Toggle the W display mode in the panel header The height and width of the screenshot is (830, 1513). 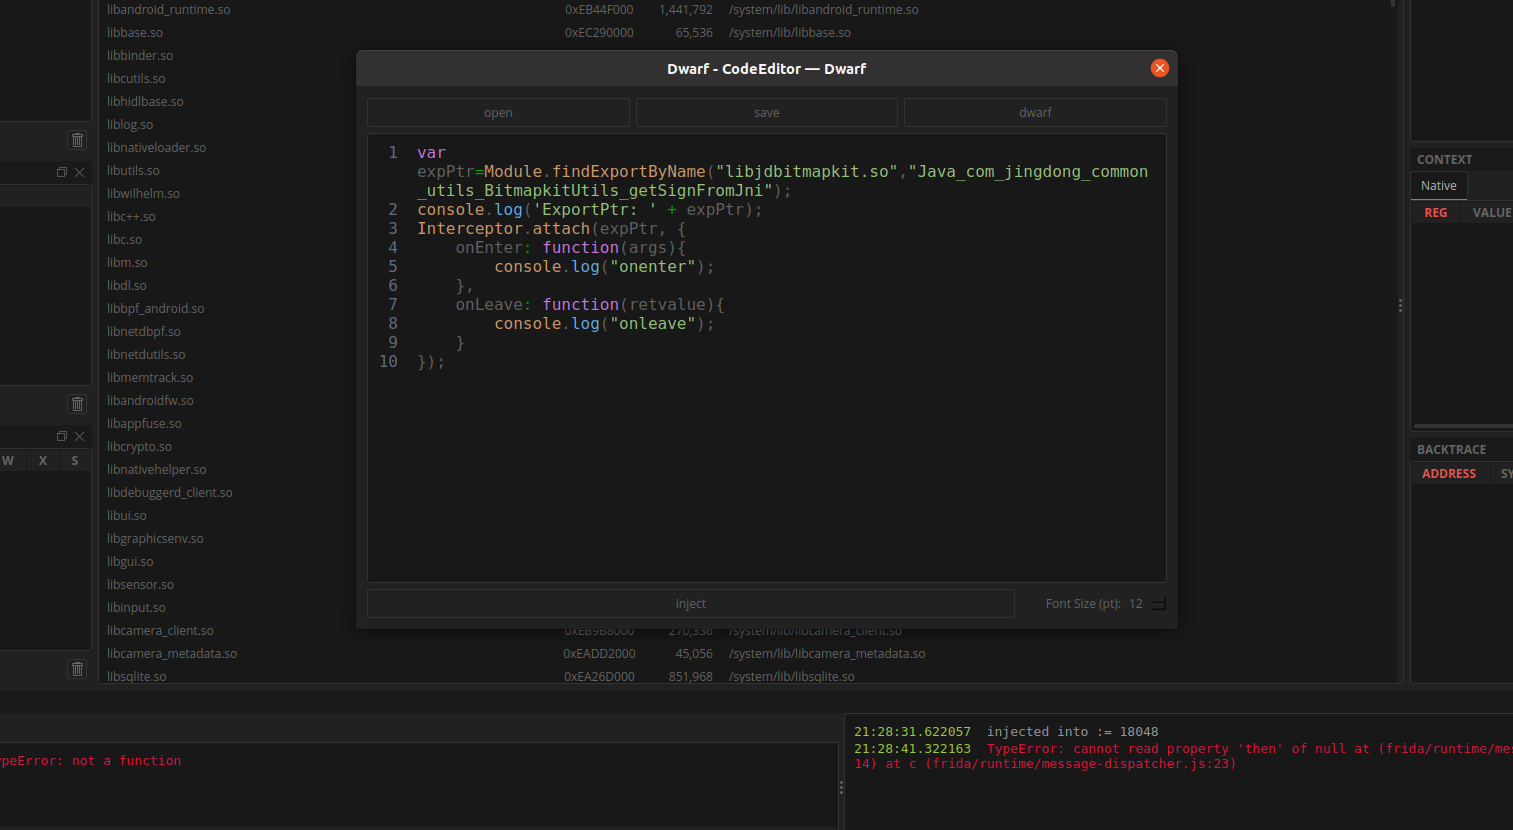point(9,460)
